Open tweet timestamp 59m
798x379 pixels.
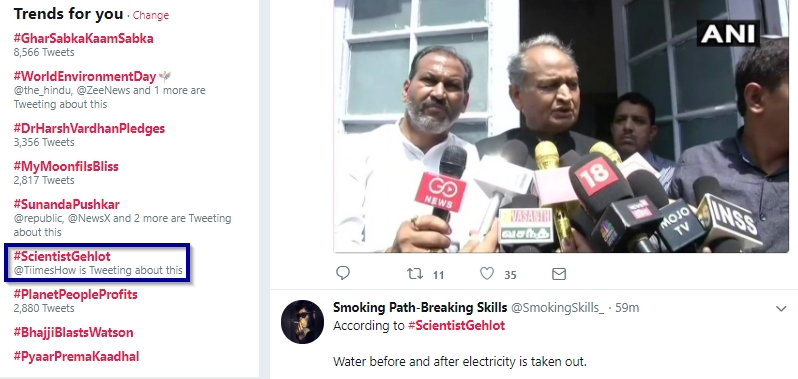(x=627, y=308)
